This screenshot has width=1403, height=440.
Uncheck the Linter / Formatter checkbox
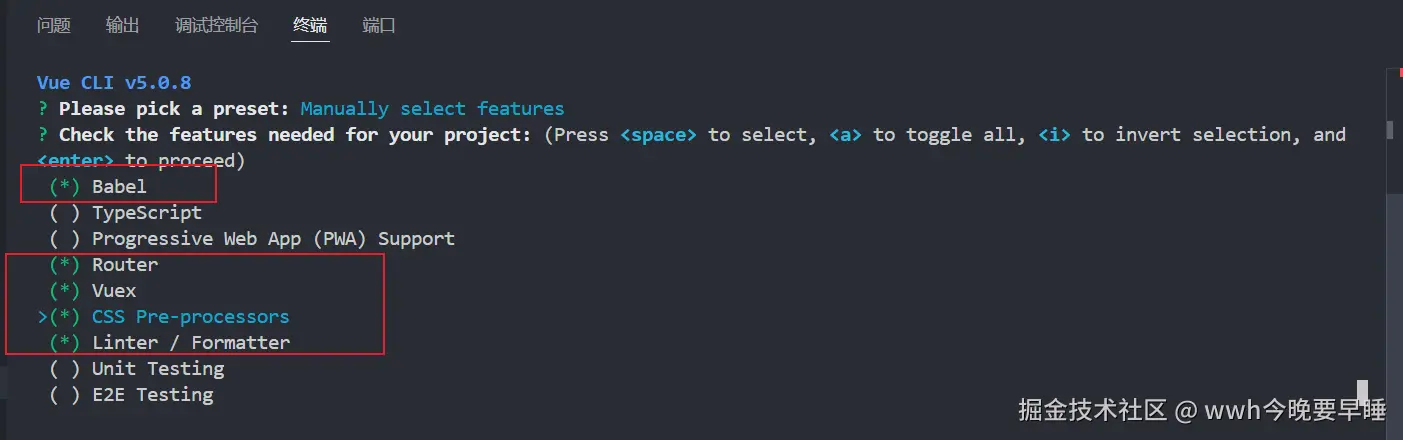point(64,343)
